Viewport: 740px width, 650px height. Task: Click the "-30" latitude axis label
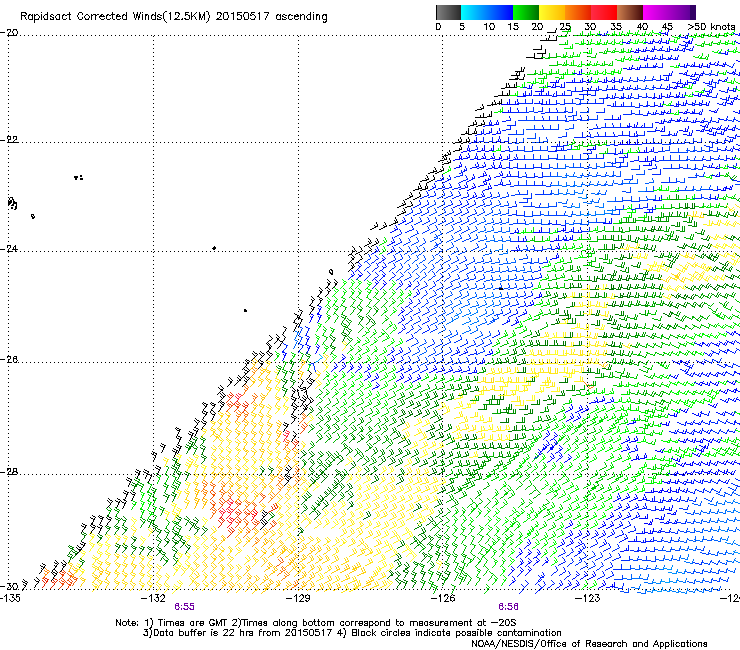[10, 586]
